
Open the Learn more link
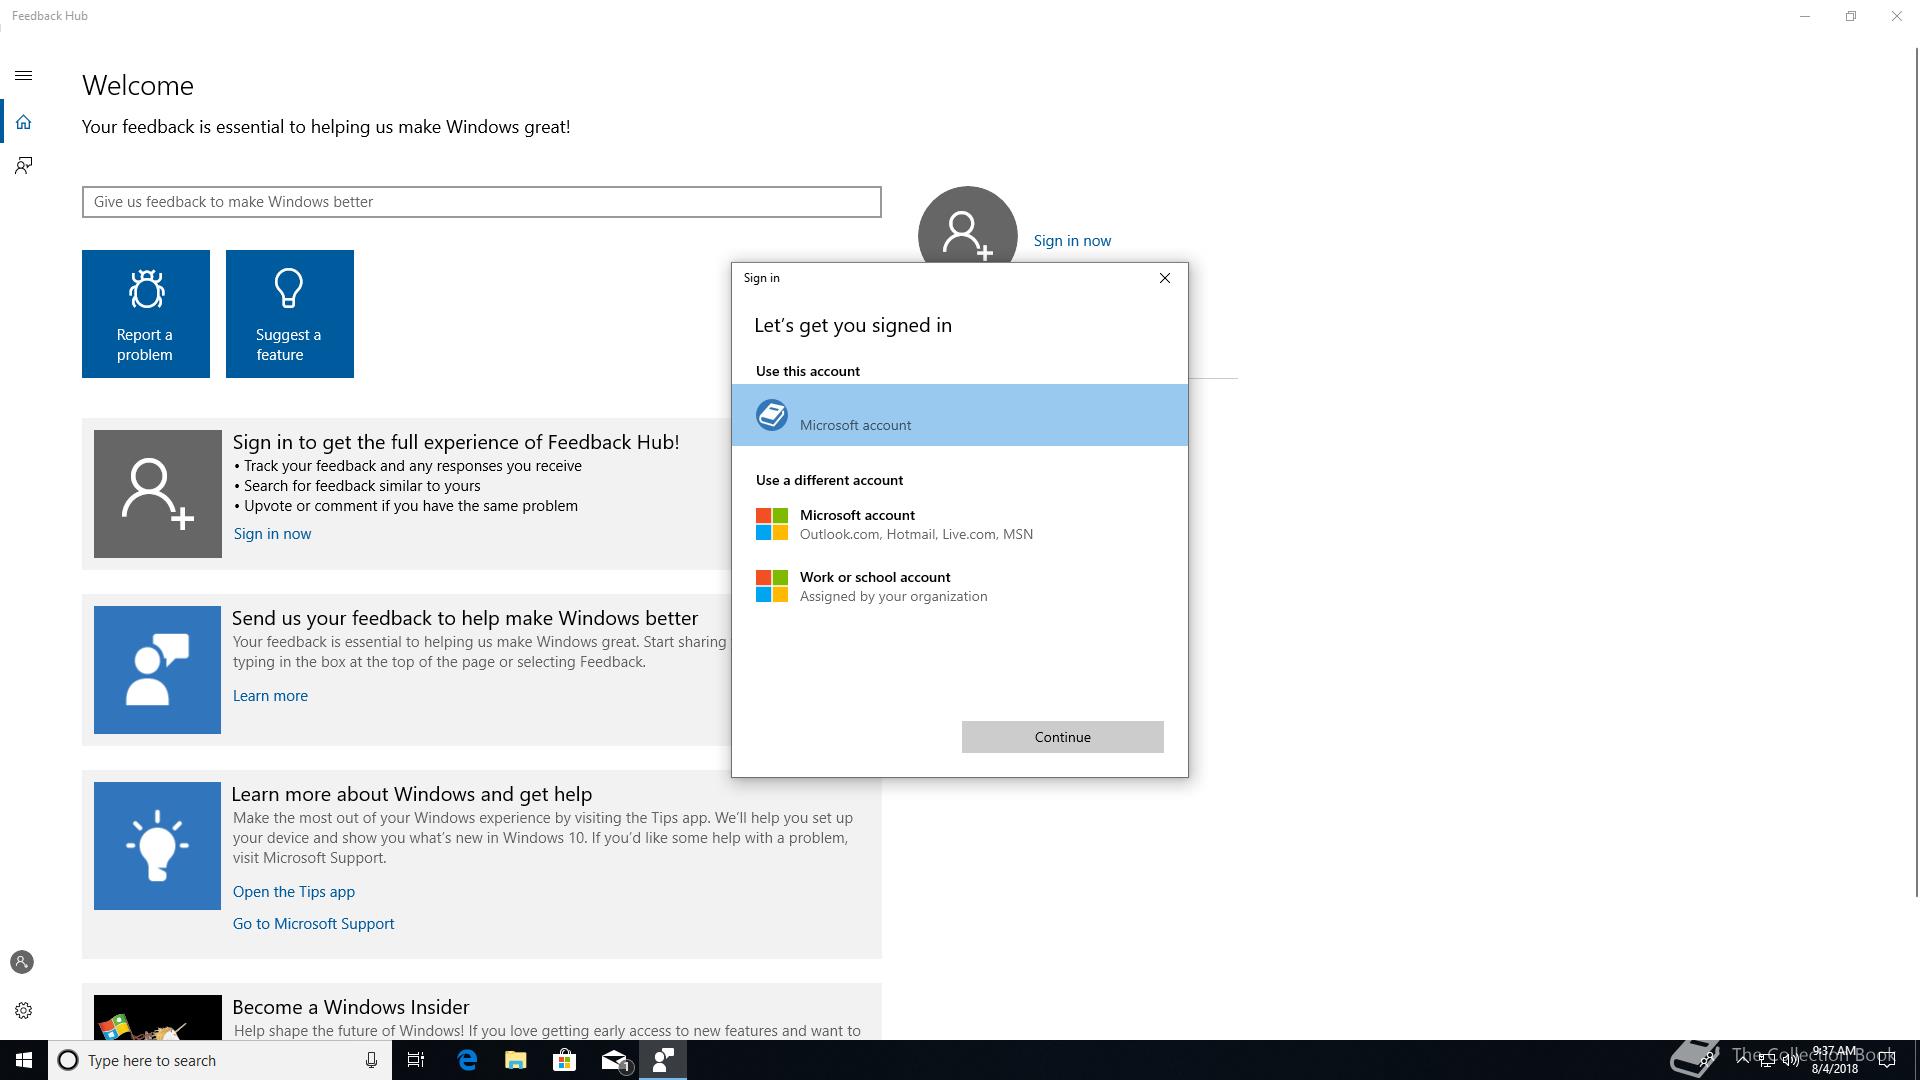(x=270, y=696)
